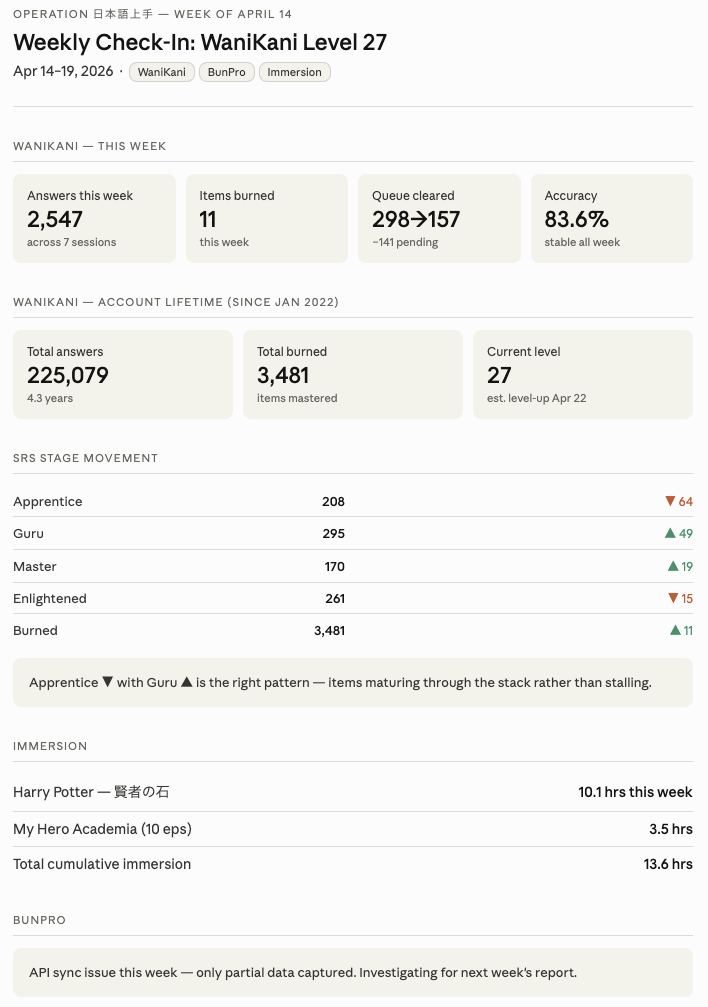Click the note about Apprentice and Guru pattern
The image size is (708, 1007).
point(353,683)
